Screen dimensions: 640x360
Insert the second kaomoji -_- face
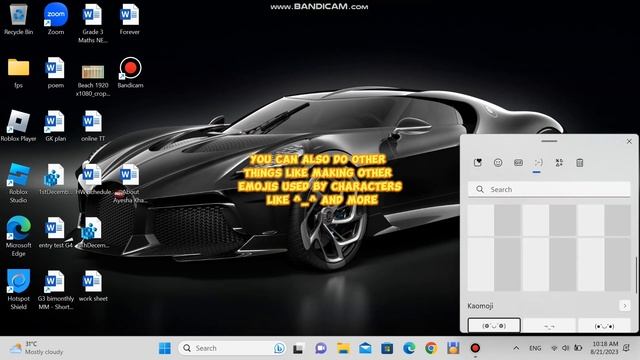point(549,325)
